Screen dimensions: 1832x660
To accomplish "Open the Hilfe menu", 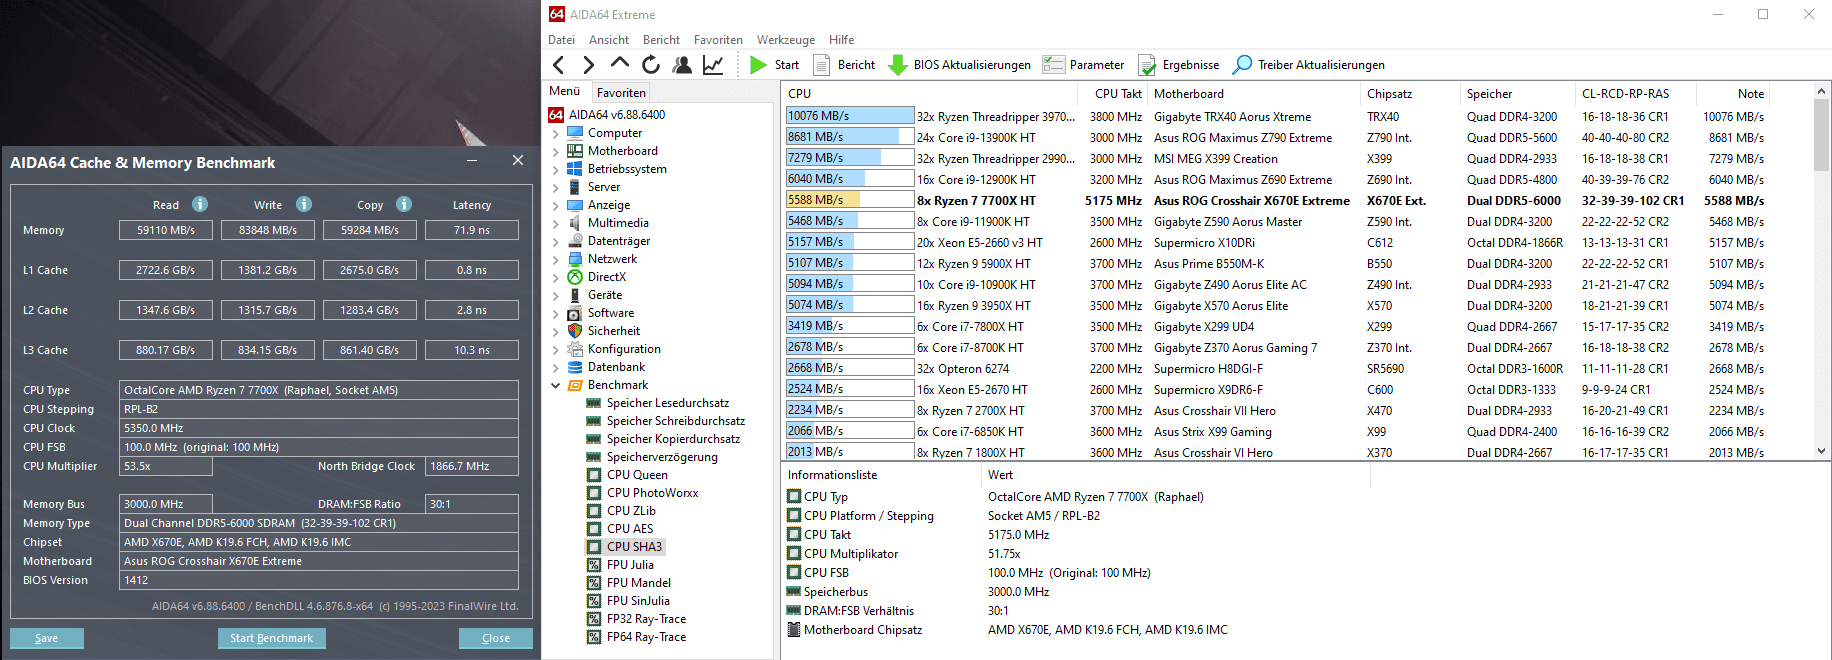I will tap(842, 40).
